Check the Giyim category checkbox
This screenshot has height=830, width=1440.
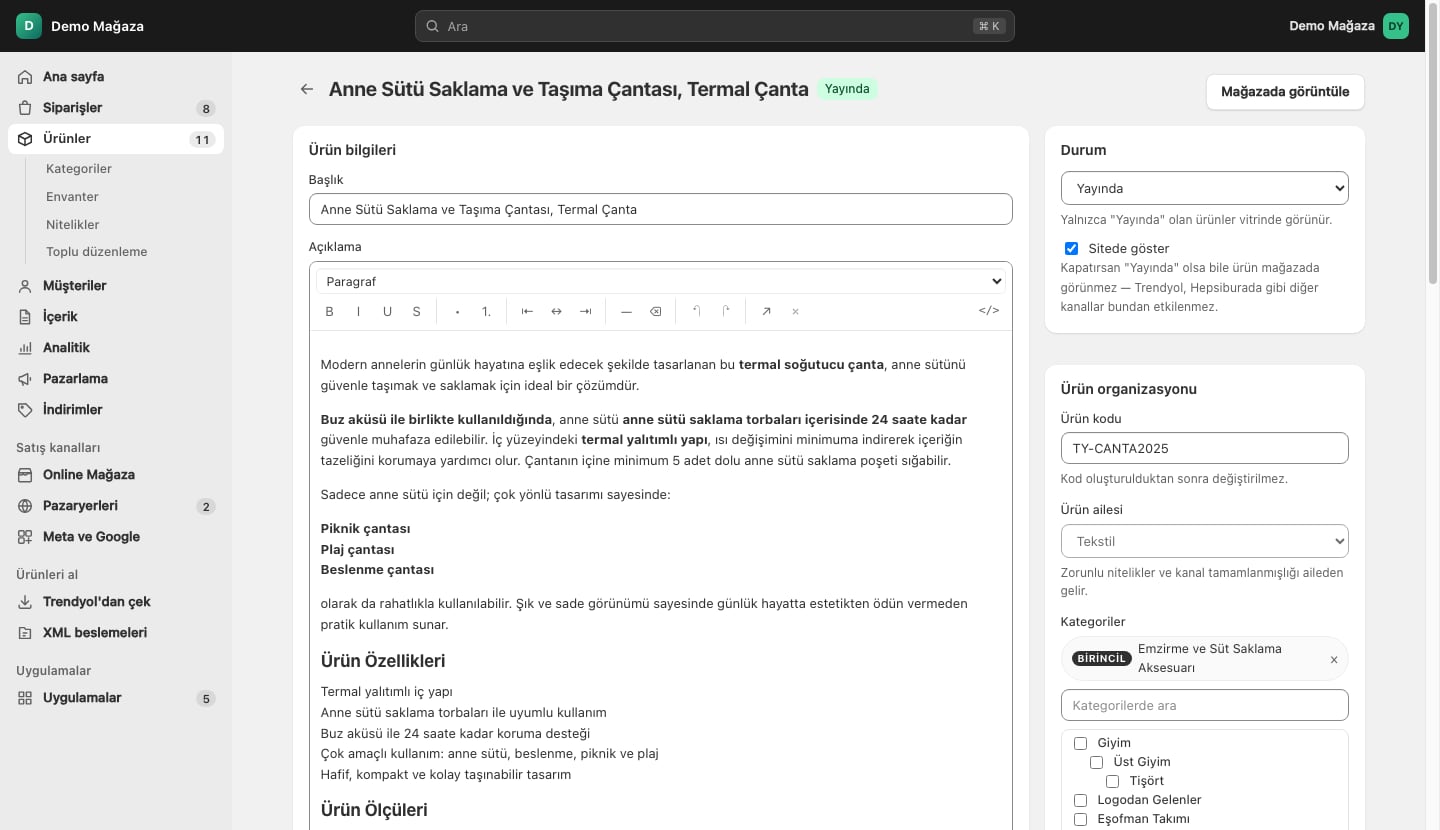coord(1080,743)
